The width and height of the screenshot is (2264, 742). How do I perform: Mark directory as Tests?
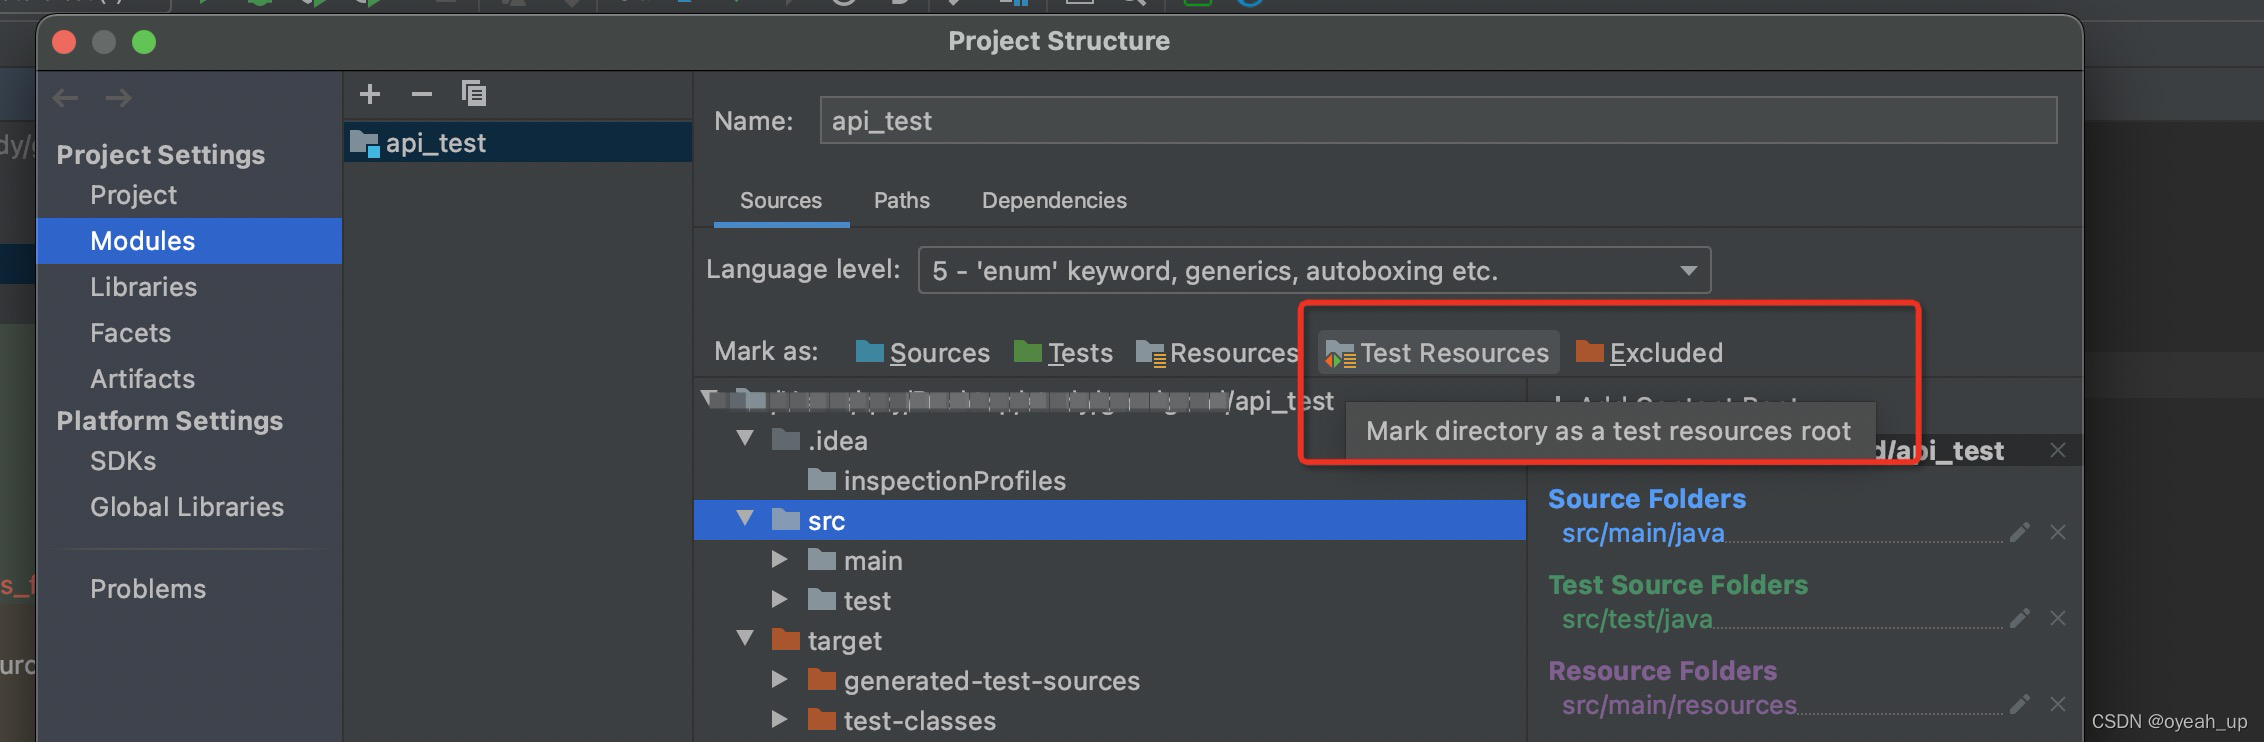(x=1063, y=353)
